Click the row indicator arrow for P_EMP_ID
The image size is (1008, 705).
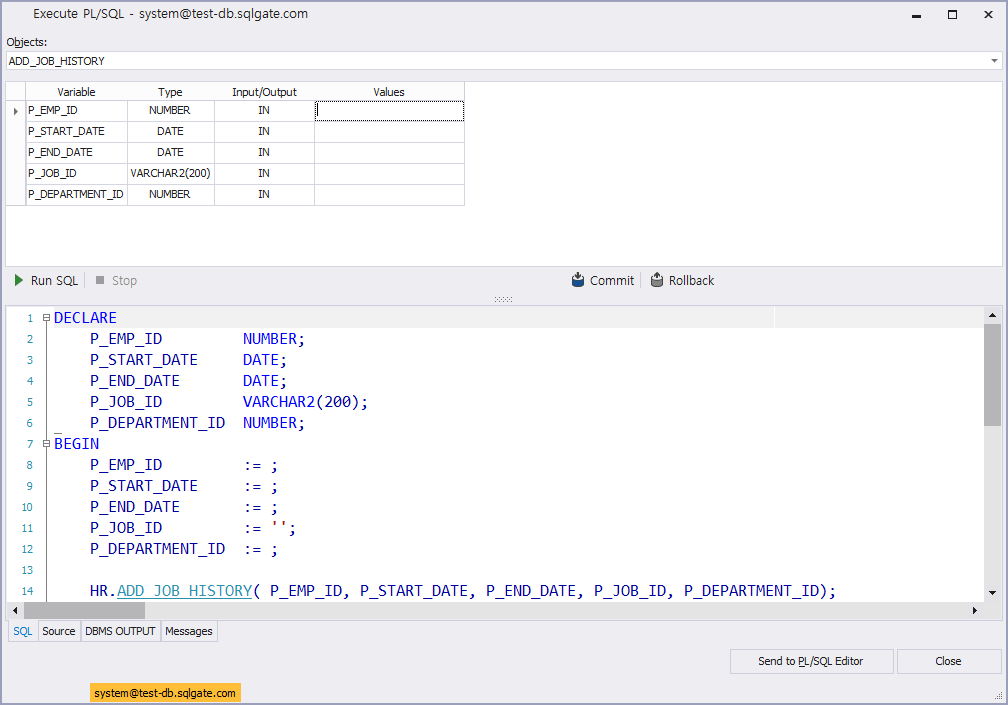pyautogui.click(x=15, y=111)
